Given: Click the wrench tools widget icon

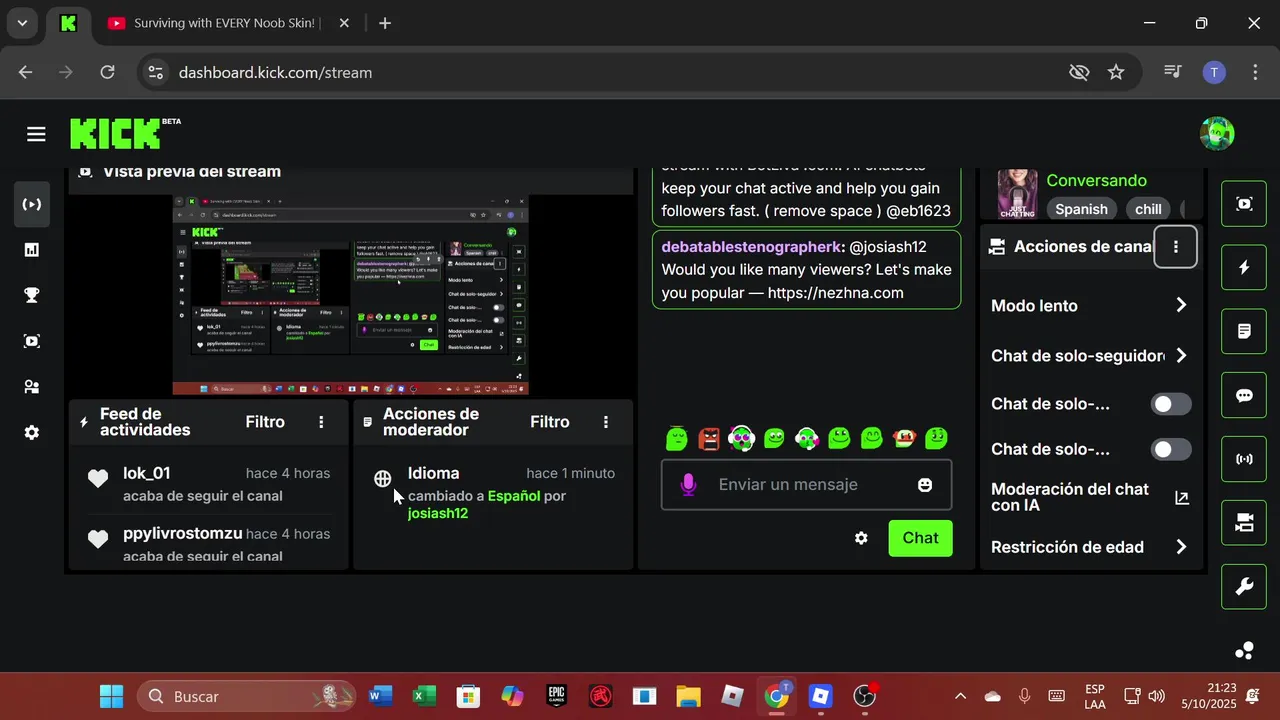Looking at the screenshot, I should pos(1244,587).
